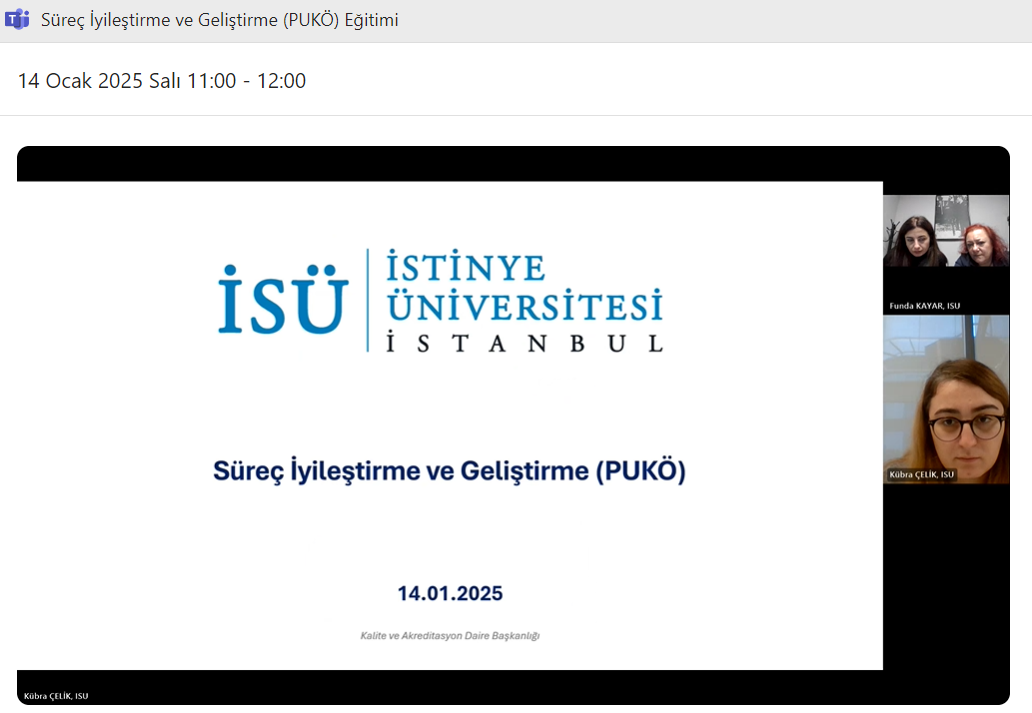Click Kalite ve Akreditasyon Daire Başkanlığı footer

[450, 636]
